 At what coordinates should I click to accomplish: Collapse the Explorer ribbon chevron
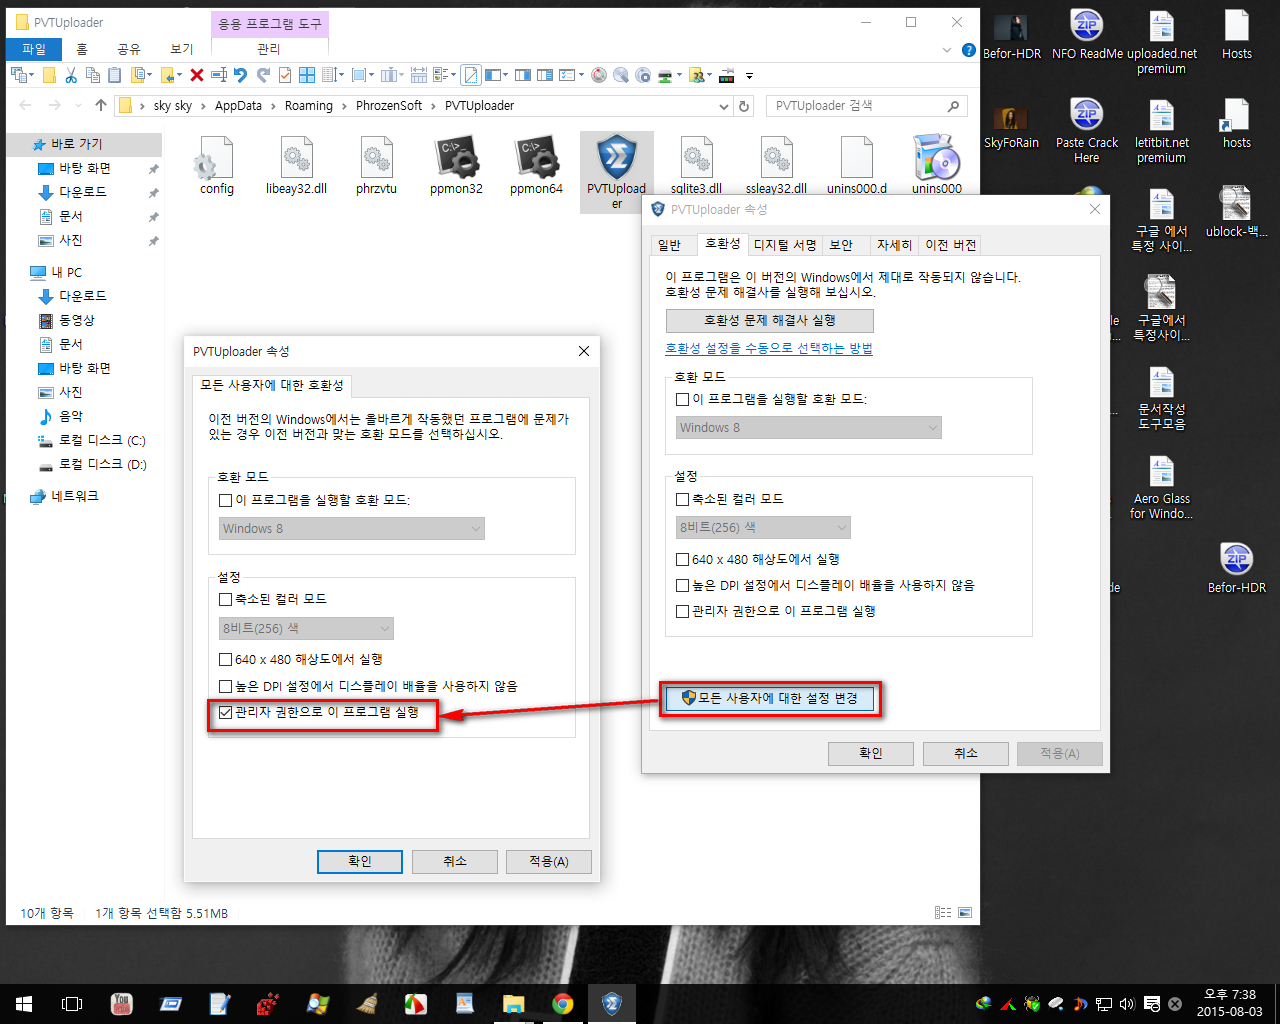(x=947, y=49)
